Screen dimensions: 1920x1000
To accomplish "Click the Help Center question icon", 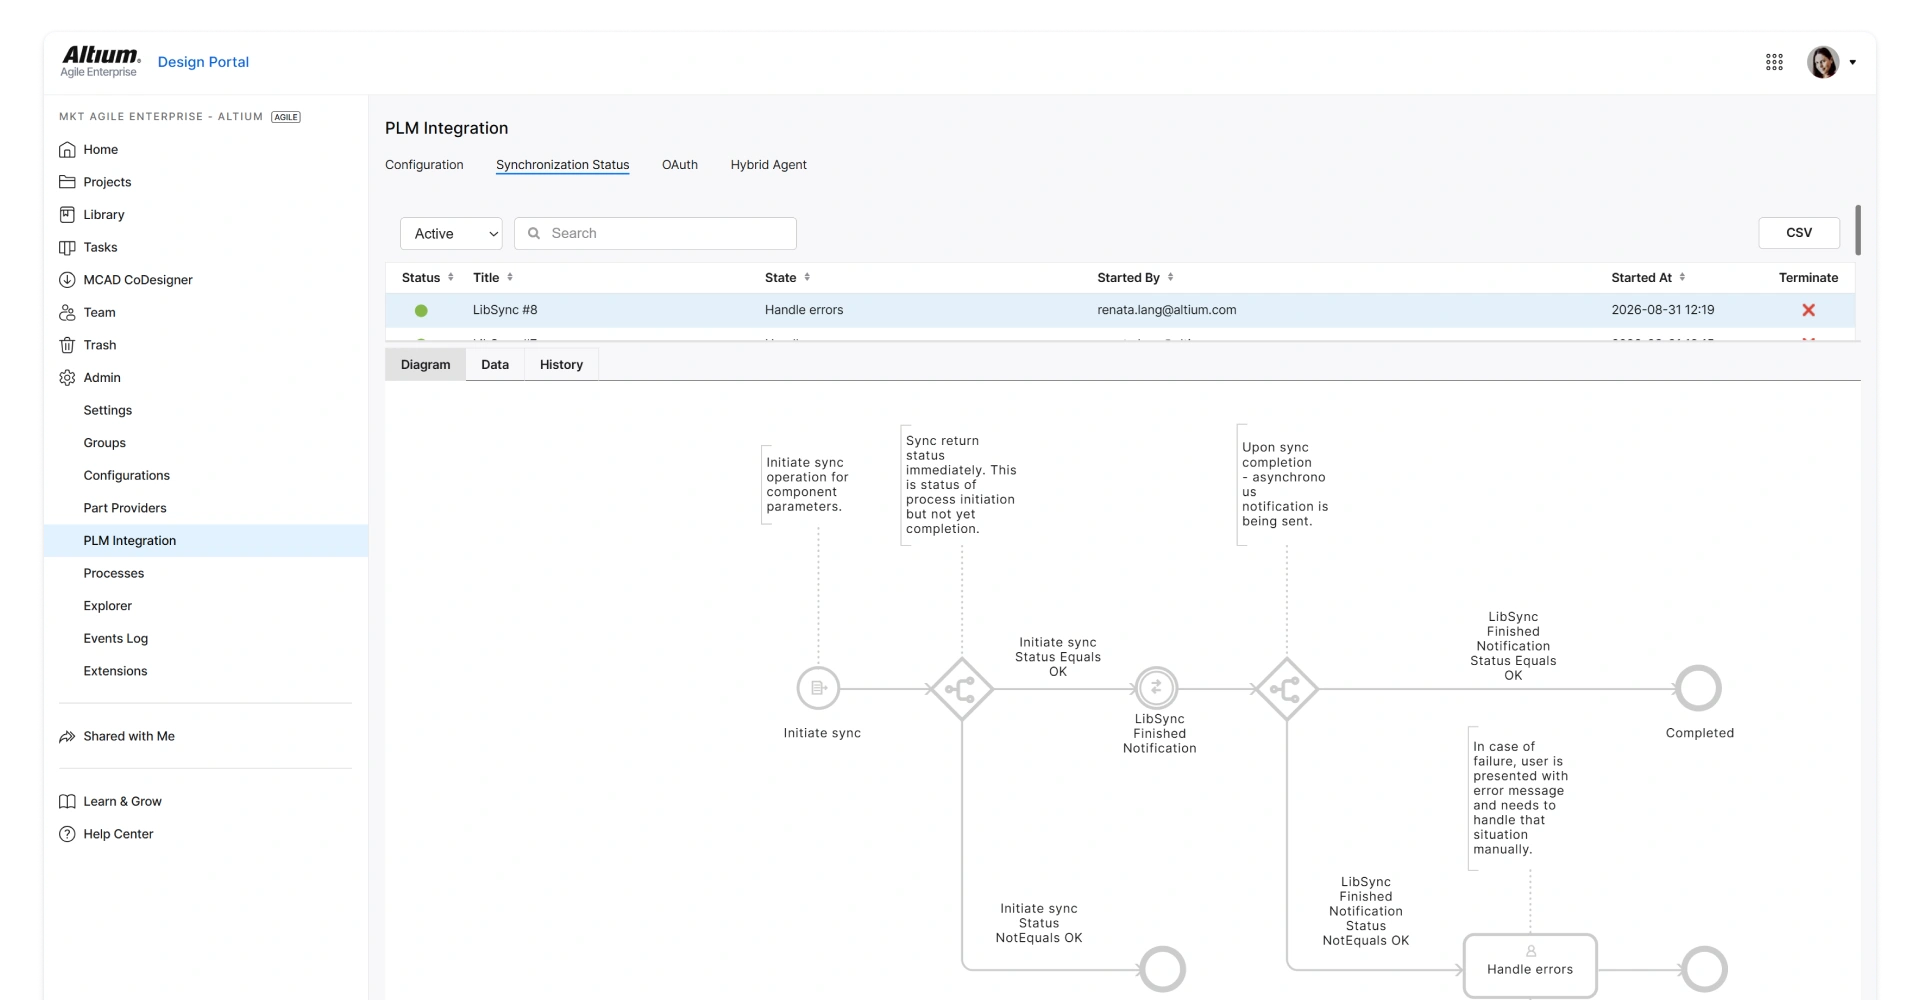I will tap(67, 834).
